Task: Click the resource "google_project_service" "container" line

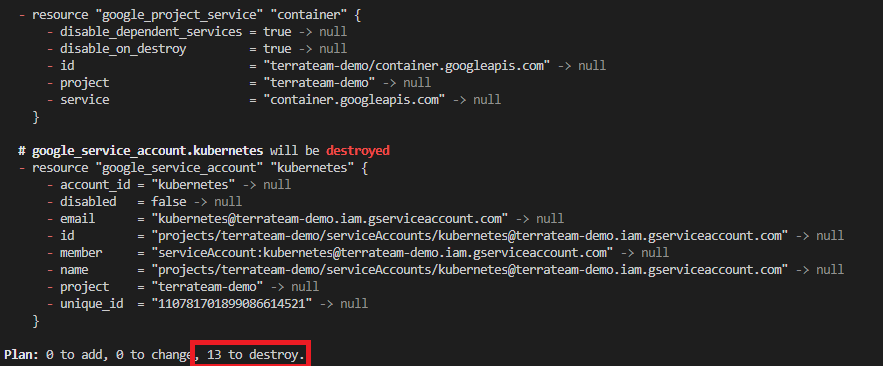Action: pos(190,15)
